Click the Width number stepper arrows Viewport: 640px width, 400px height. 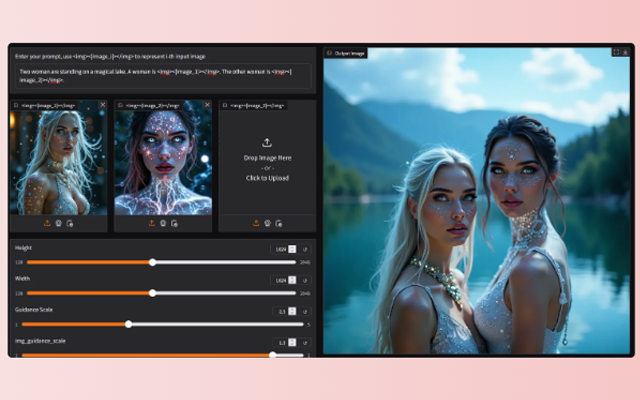(x=292, y=280)
